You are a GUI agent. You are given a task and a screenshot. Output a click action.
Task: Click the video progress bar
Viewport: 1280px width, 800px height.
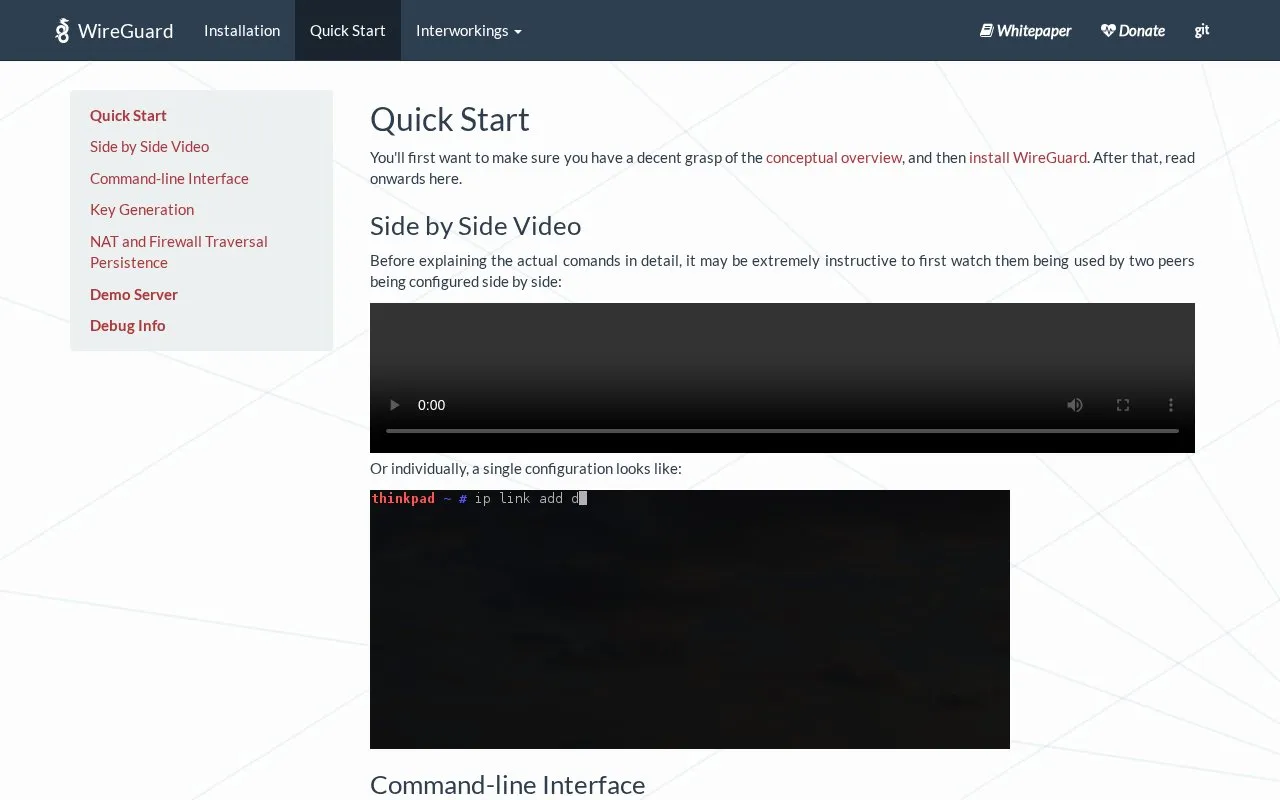tap(782, 431)
